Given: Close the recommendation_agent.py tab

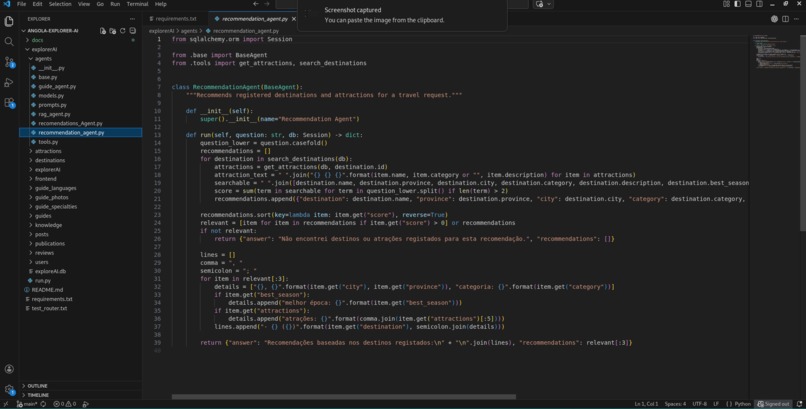Looking at the screenshot, I should tap(294, 19).
